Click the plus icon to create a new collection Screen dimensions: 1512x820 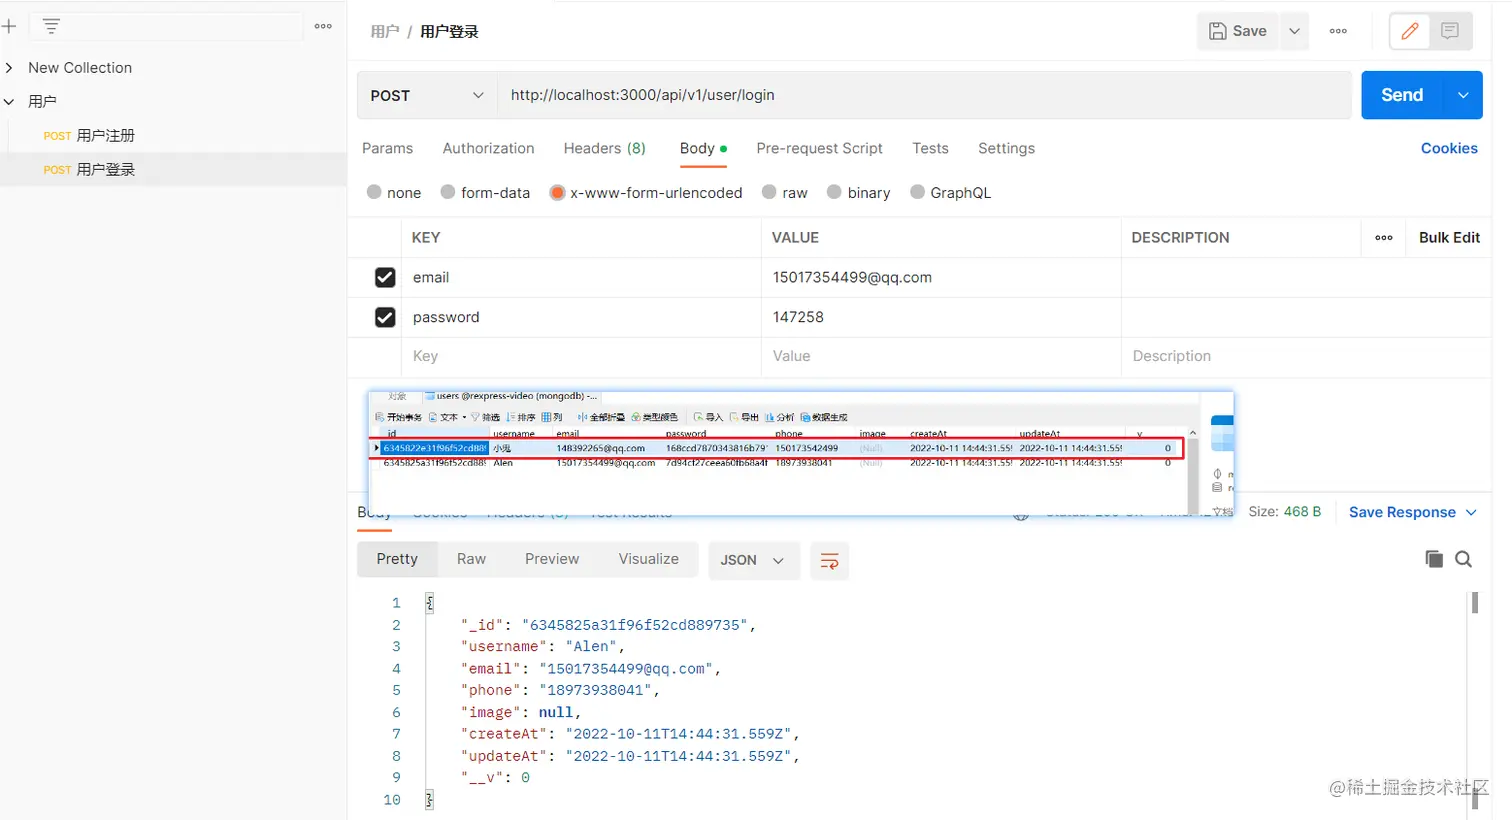pyautogui.click(x=9, y=27)
